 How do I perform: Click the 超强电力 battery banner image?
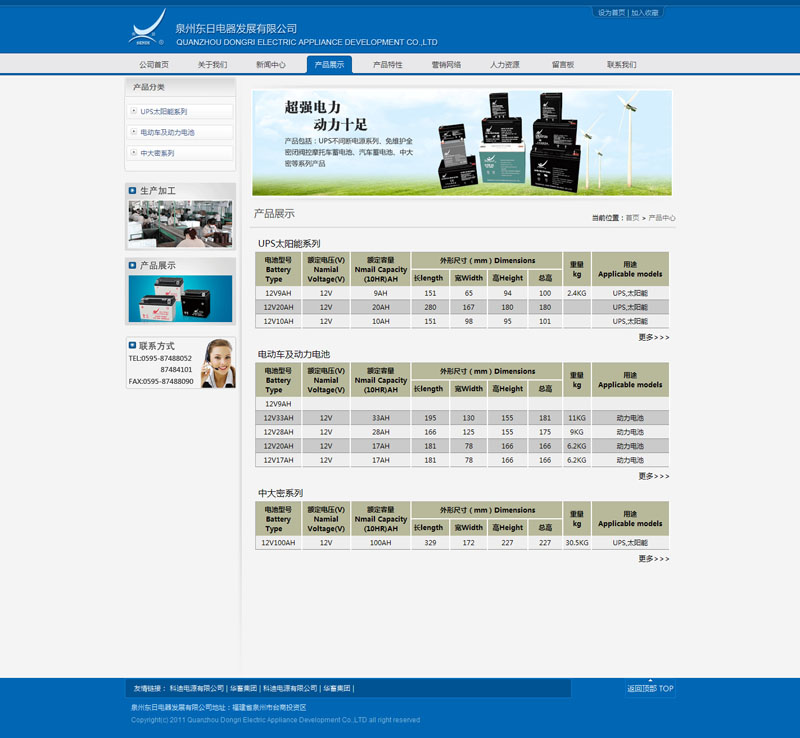pos(462,143)
